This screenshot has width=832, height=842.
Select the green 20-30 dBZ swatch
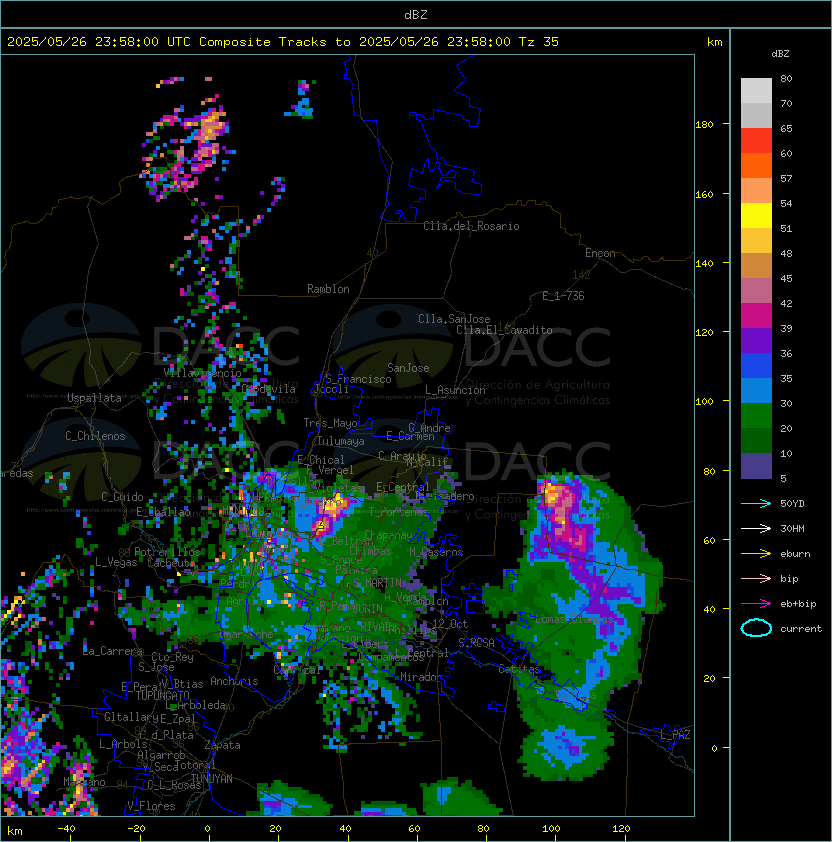coord(756,416)
